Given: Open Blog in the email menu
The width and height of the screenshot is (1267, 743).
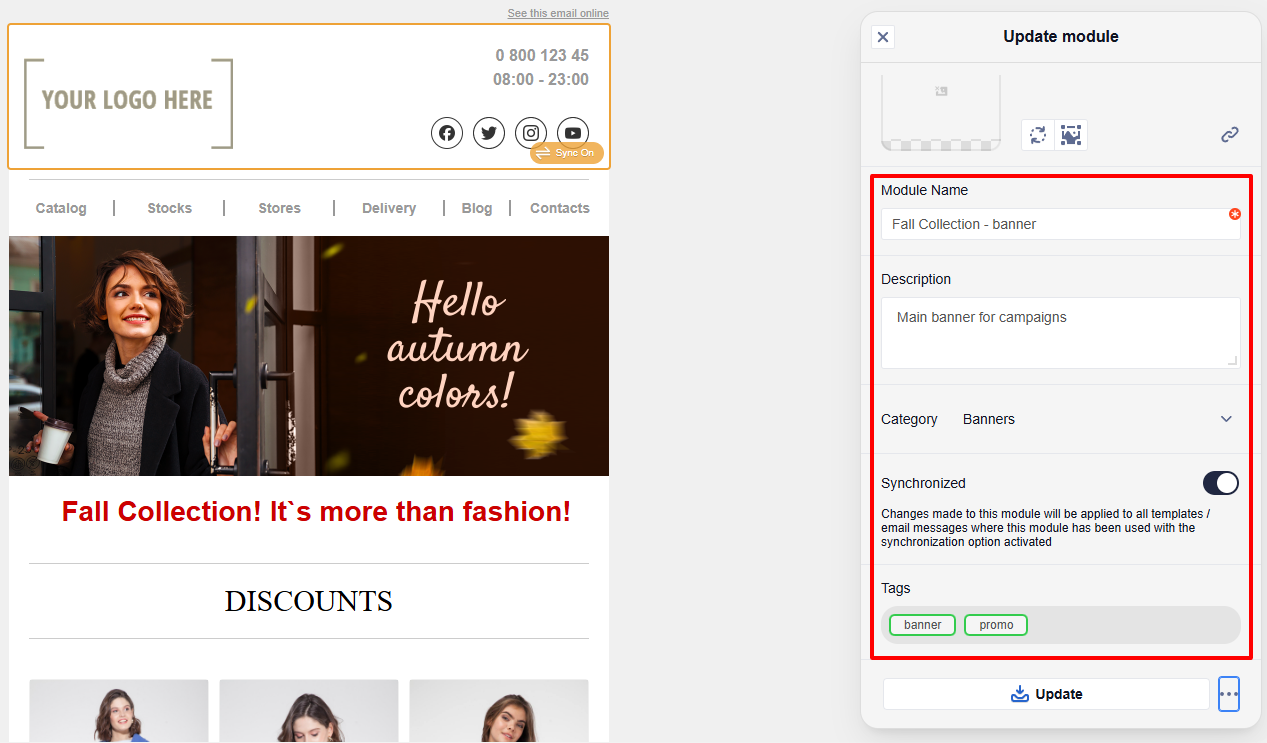Looking at the screenshot, I should pos(477,208).
